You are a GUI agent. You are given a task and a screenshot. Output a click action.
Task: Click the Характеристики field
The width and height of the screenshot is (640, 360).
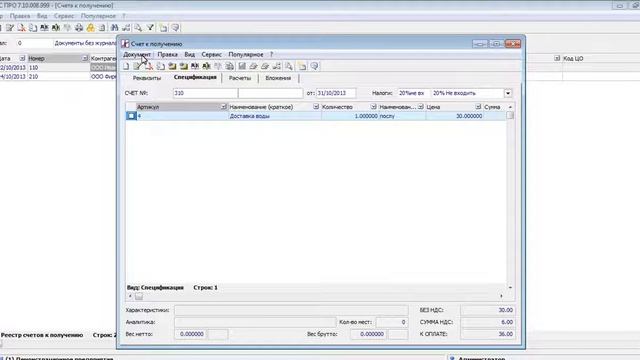(x=291, y=310)
